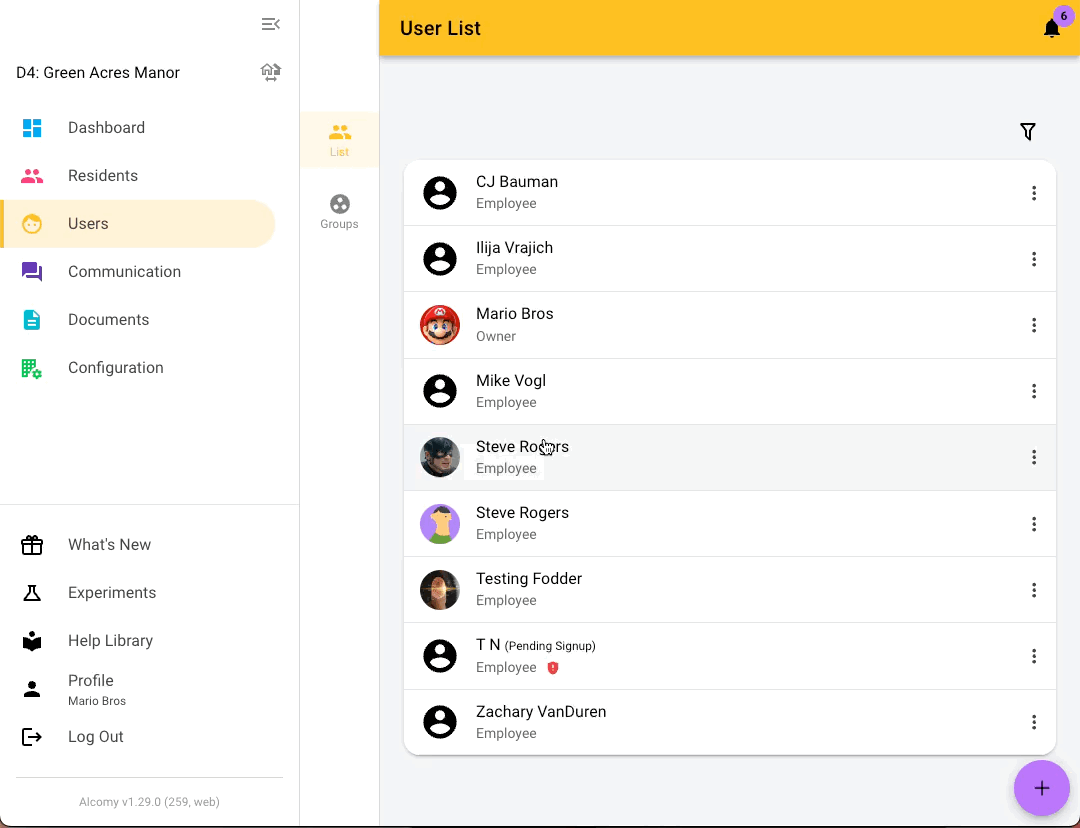Click D4: Green Acres Manor facility name
Image resolution: width=1080 pixels, height=828 pixels.
click(x=98, y=72)
